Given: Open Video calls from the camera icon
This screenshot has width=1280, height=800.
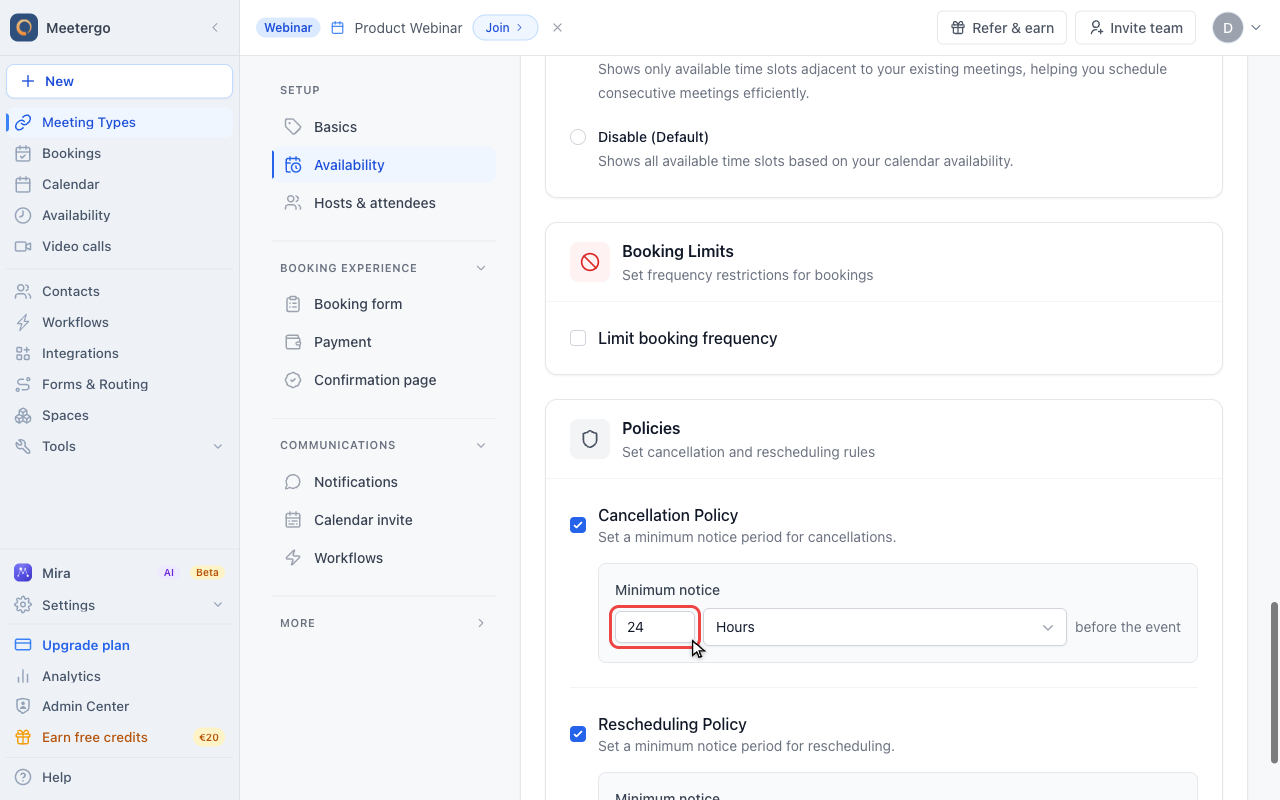Looking at the screenshot, I should [x=23, y=246].
